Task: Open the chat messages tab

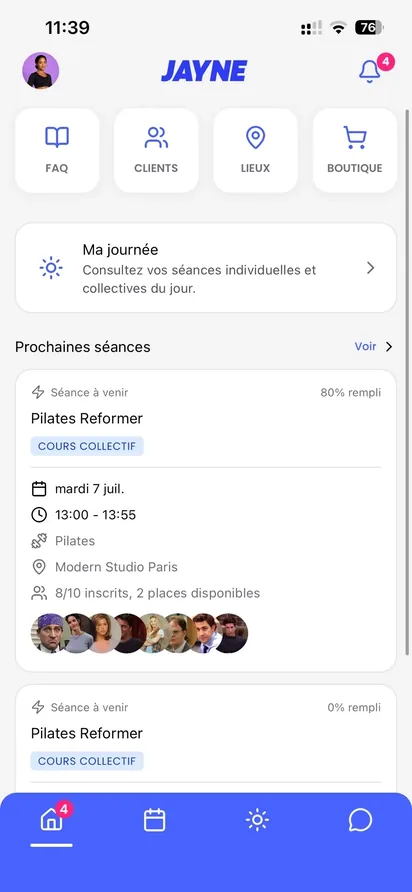Action: coord(360,820)
